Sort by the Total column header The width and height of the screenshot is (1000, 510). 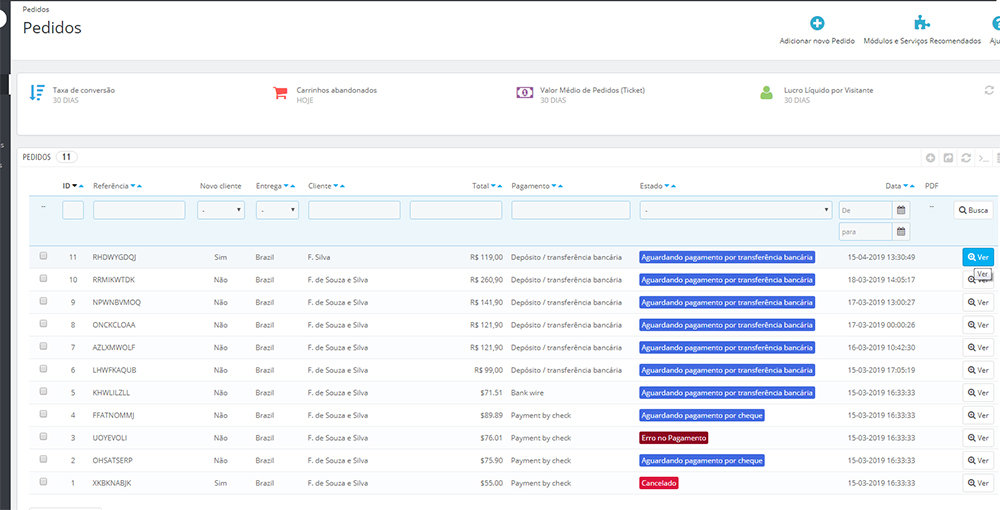coord(481,186)
